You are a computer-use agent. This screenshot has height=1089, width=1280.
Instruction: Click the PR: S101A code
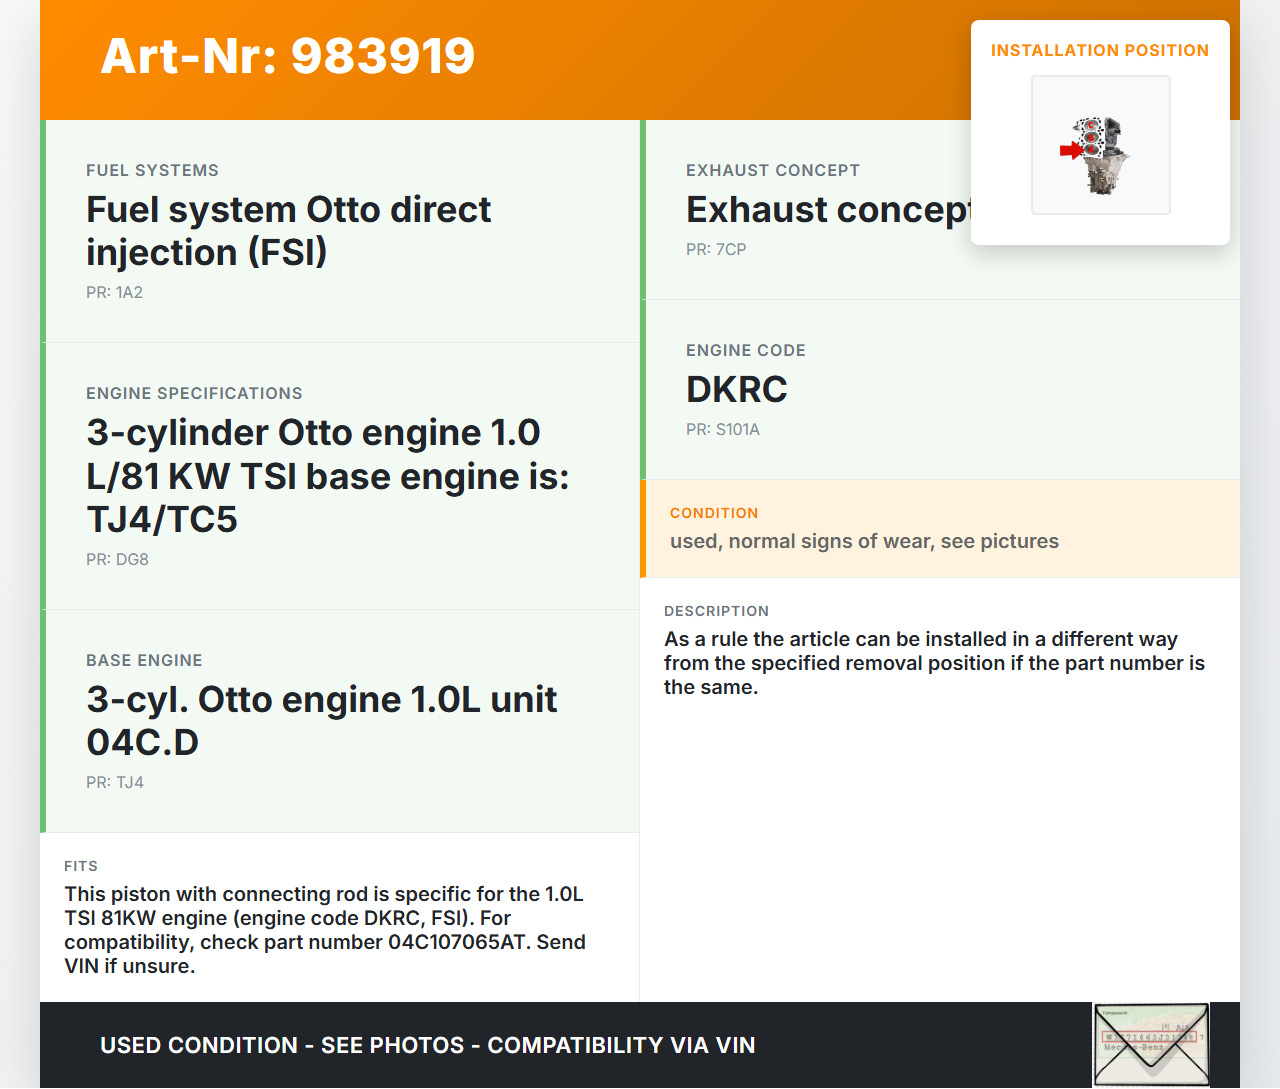coord(723,429)
